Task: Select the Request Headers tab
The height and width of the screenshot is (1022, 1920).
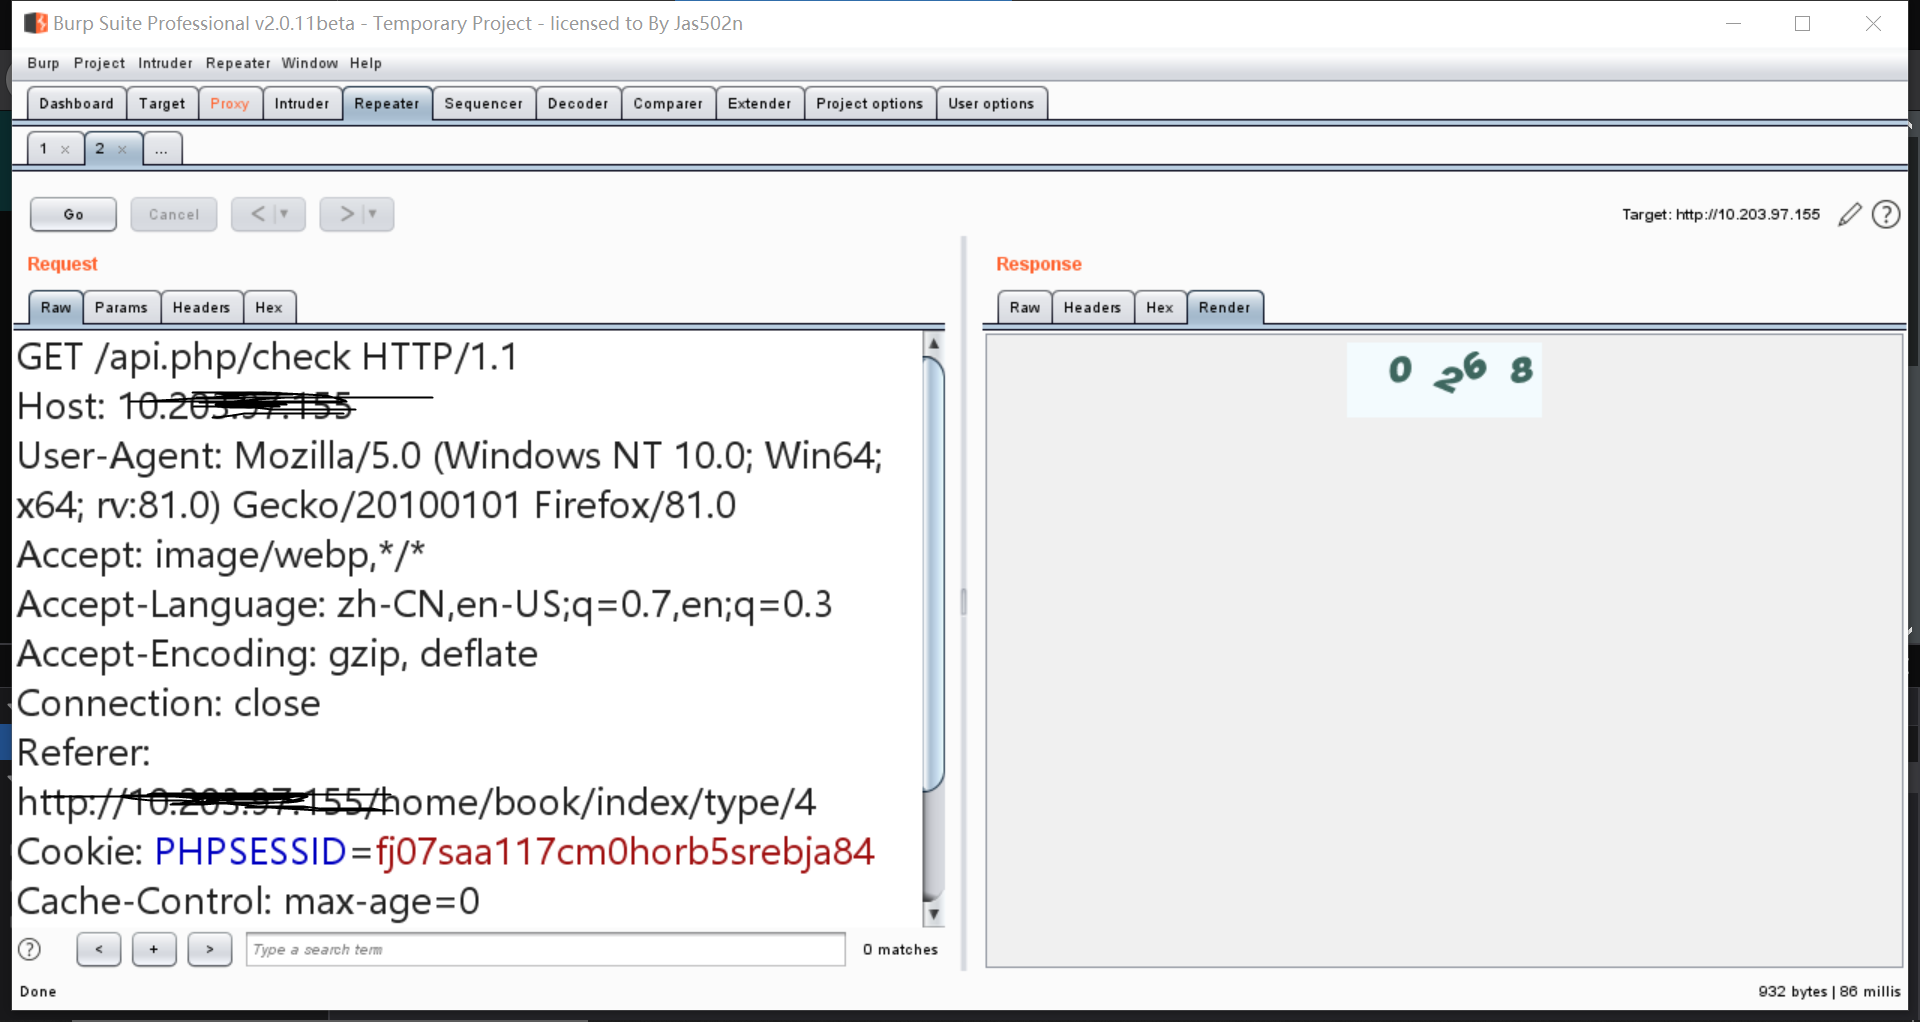Action: click(x=201, y=308)
